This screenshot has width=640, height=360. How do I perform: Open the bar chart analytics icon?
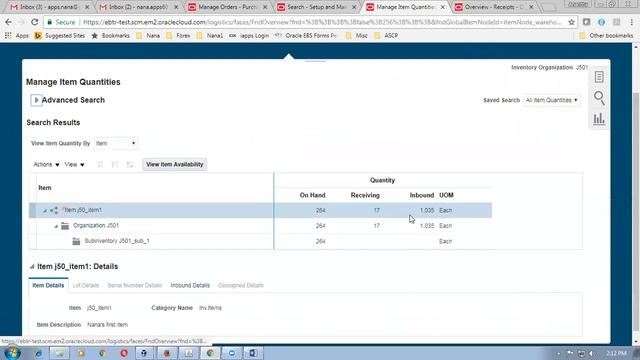coord(599,119)
